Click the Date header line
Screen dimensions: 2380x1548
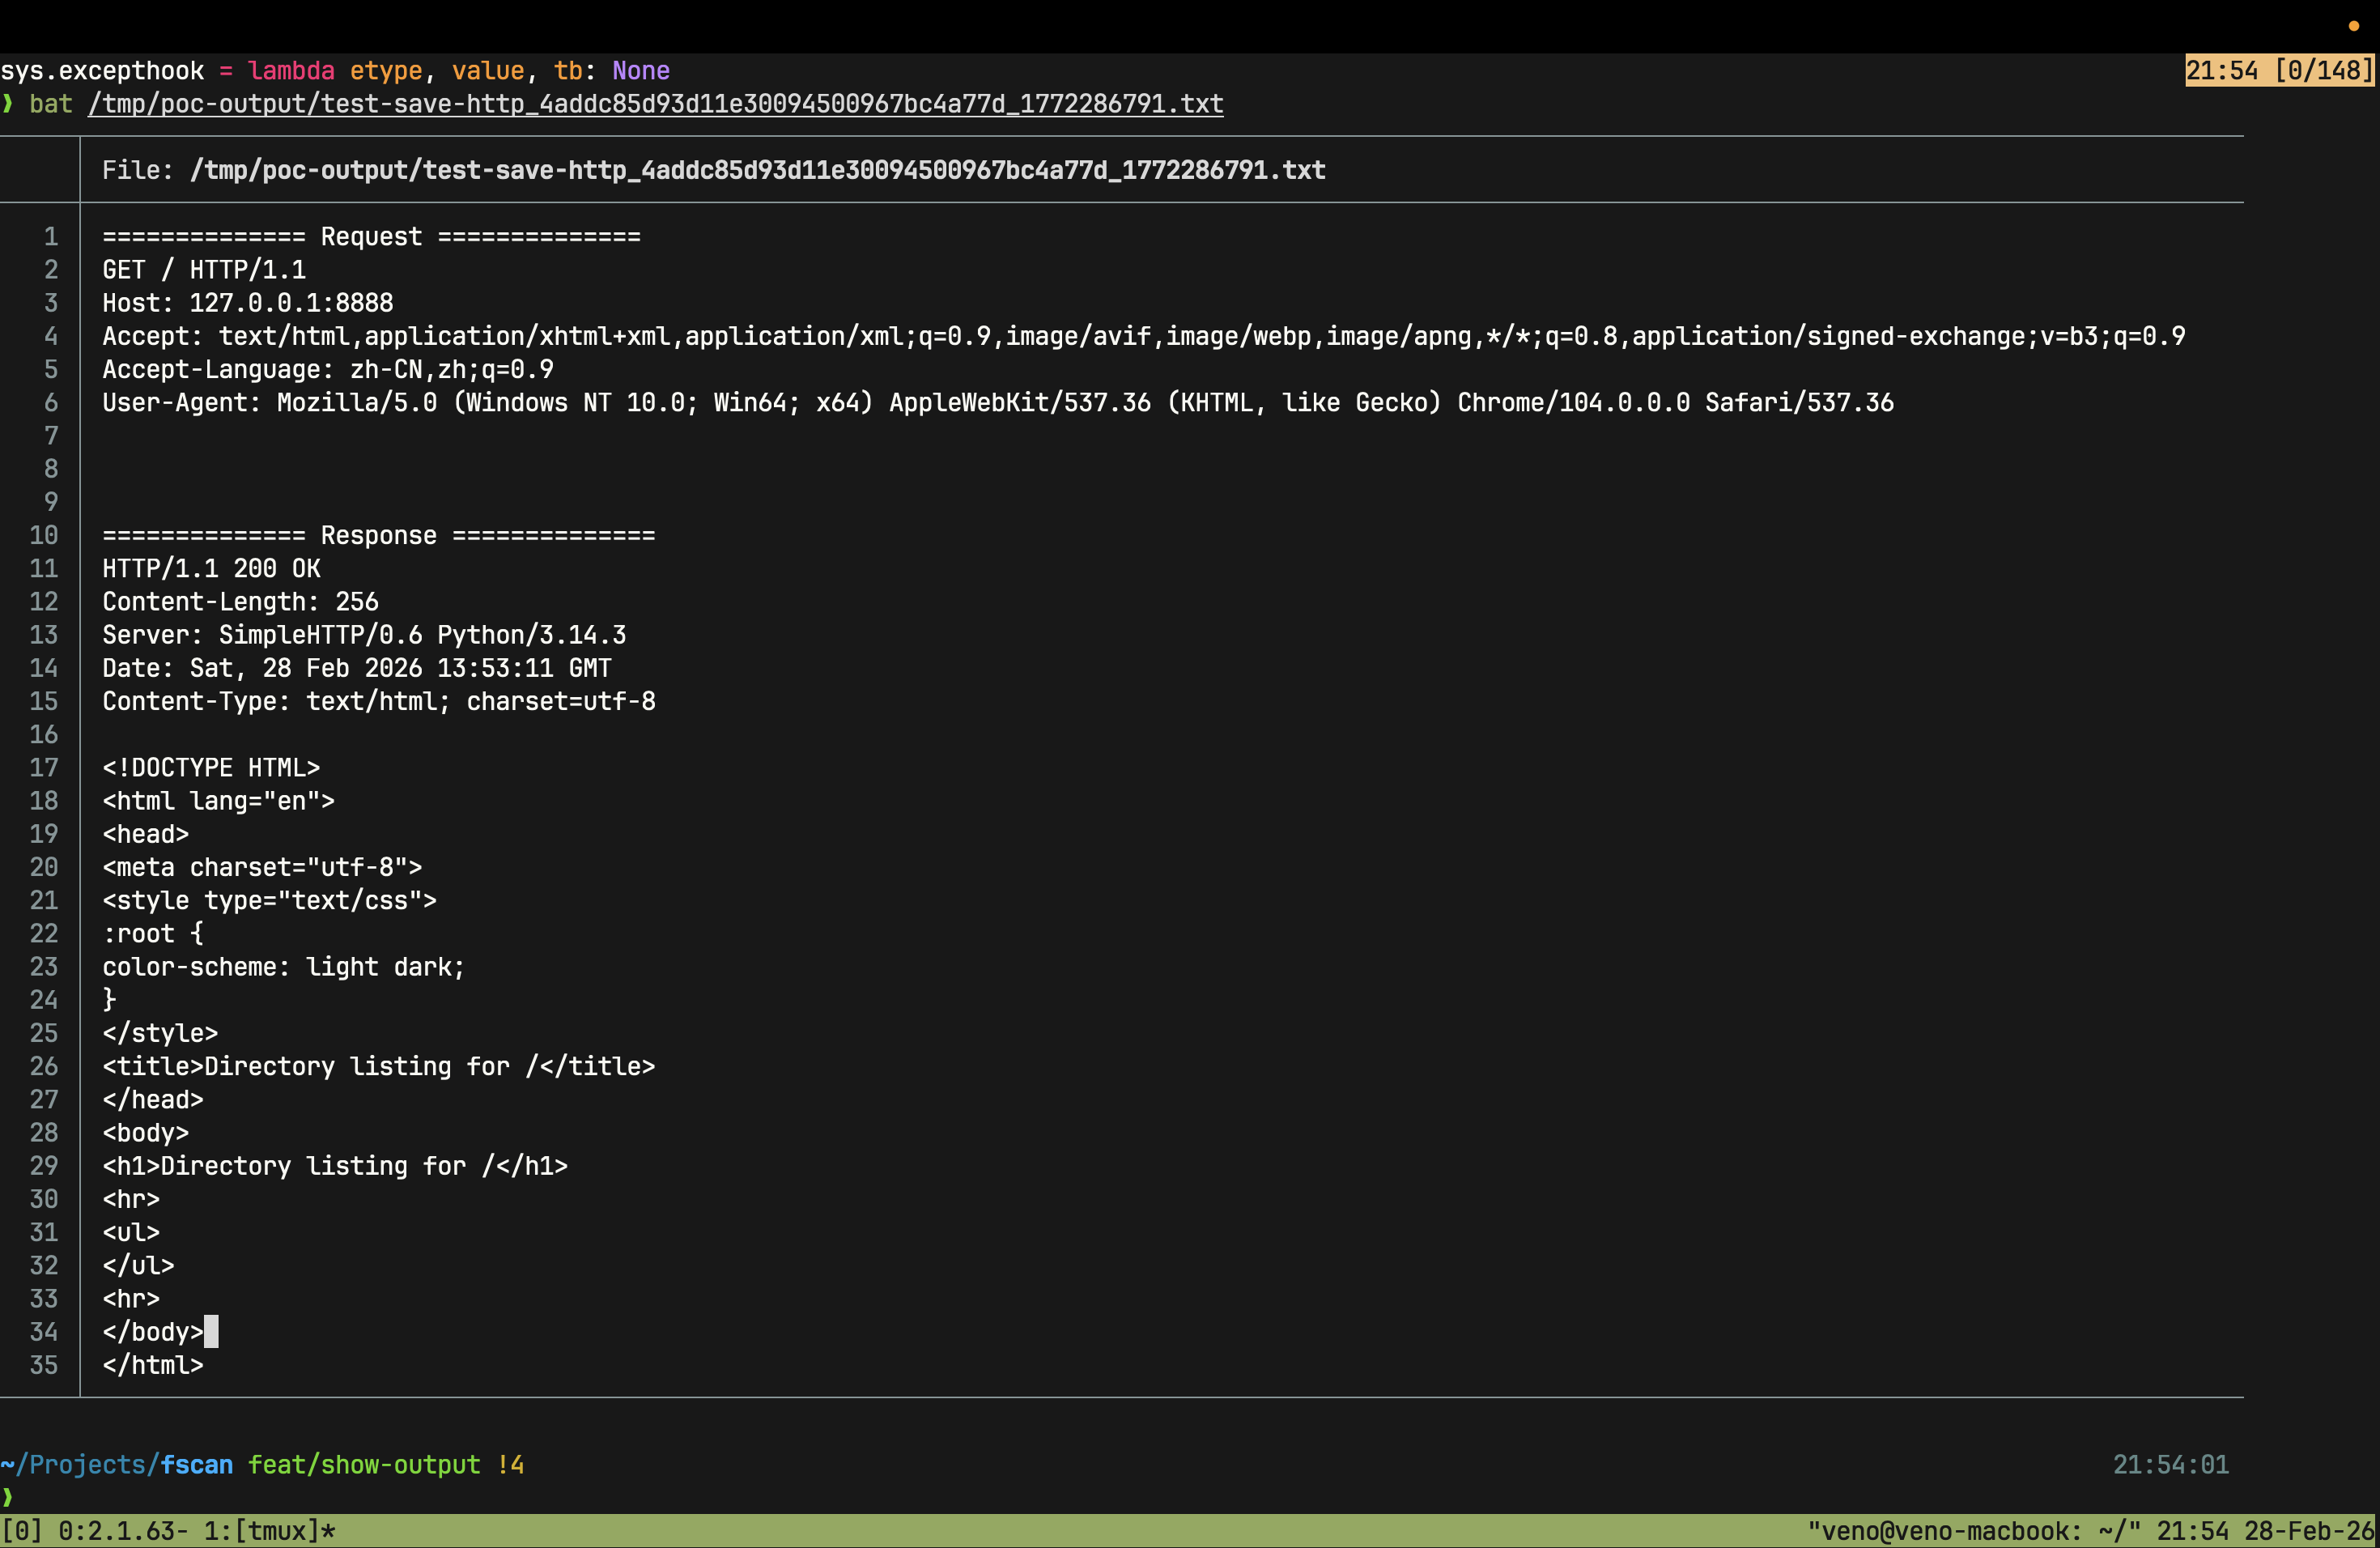pos(357,668)
